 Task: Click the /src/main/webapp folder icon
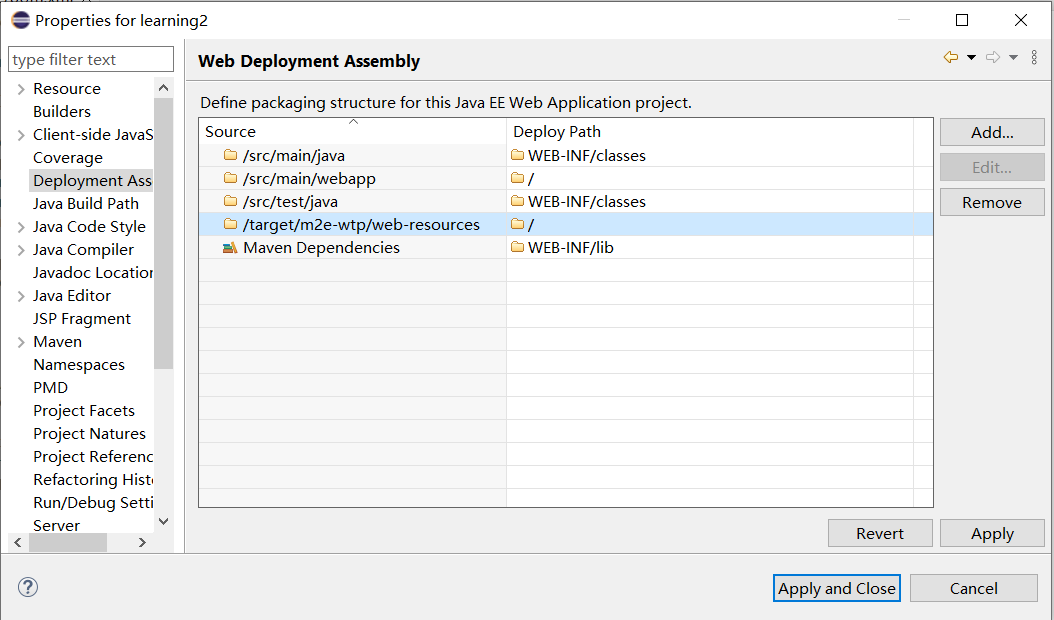click(230, 179)
